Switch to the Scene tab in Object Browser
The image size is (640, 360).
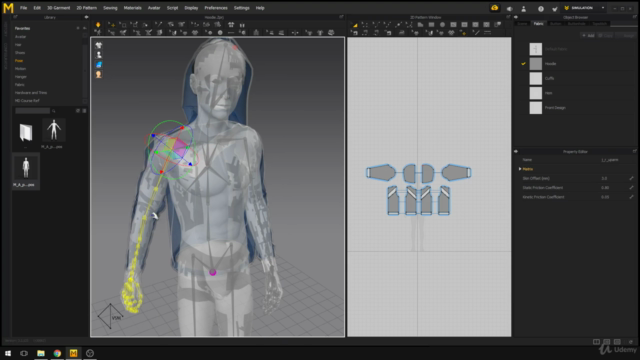point(522,24)
